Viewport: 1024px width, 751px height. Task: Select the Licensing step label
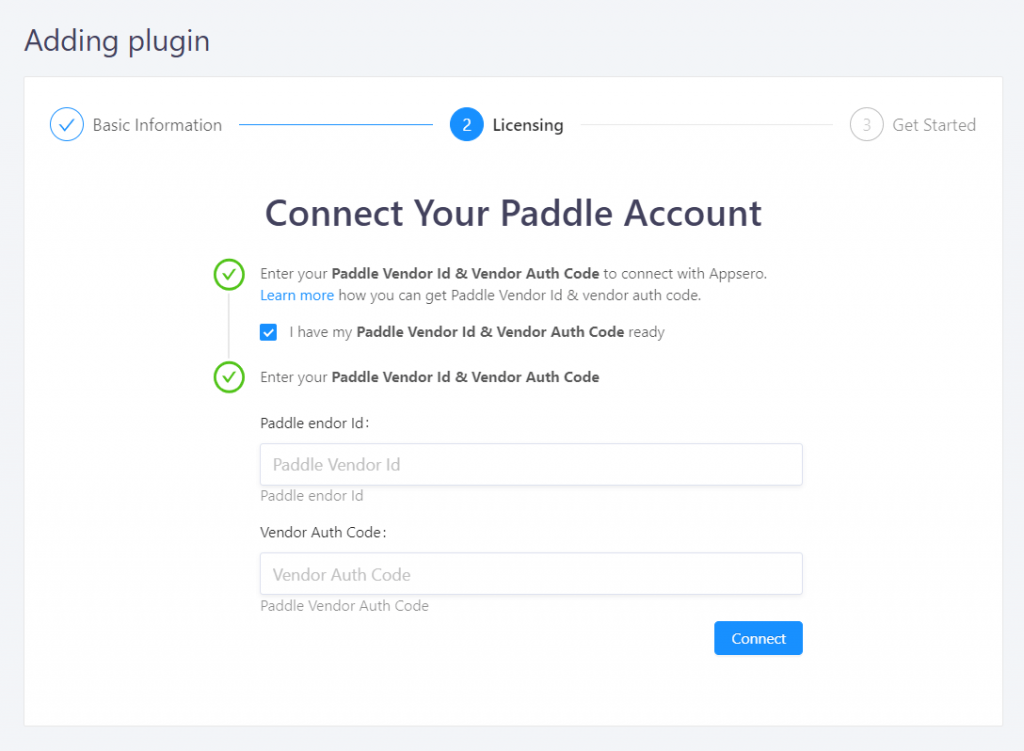pyautogui.click(x=528, y=125)
